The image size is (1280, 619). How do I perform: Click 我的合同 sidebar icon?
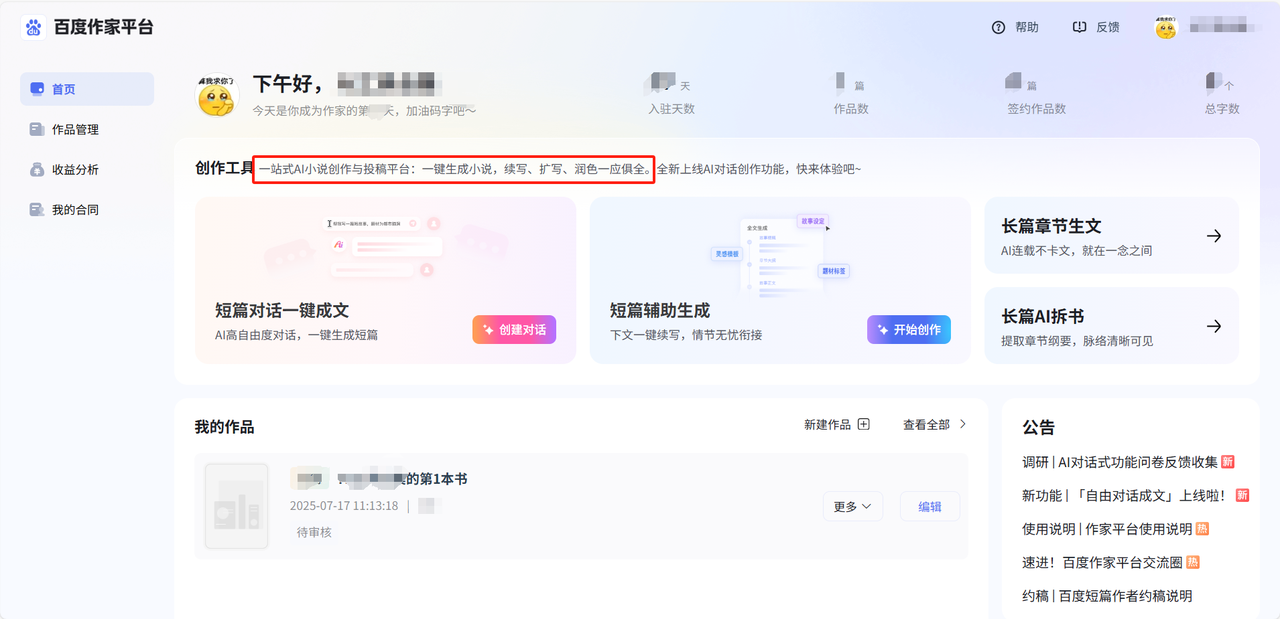[37, 209]
